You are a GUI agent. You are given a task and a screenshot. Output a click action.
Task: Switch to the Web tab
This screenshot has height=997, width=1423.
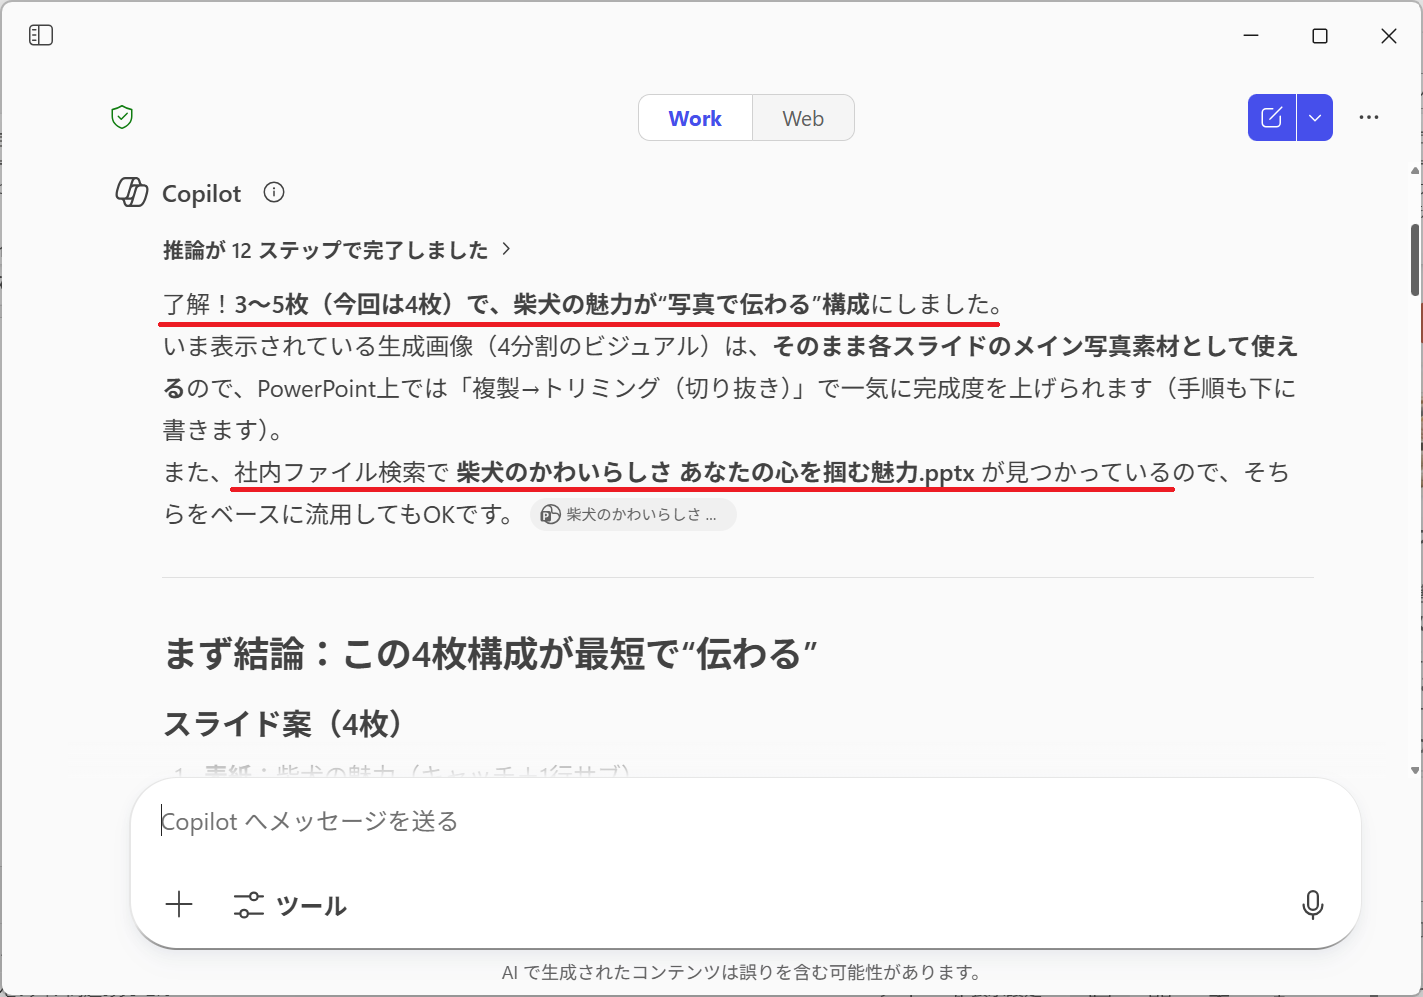click(x=803, y=118)
